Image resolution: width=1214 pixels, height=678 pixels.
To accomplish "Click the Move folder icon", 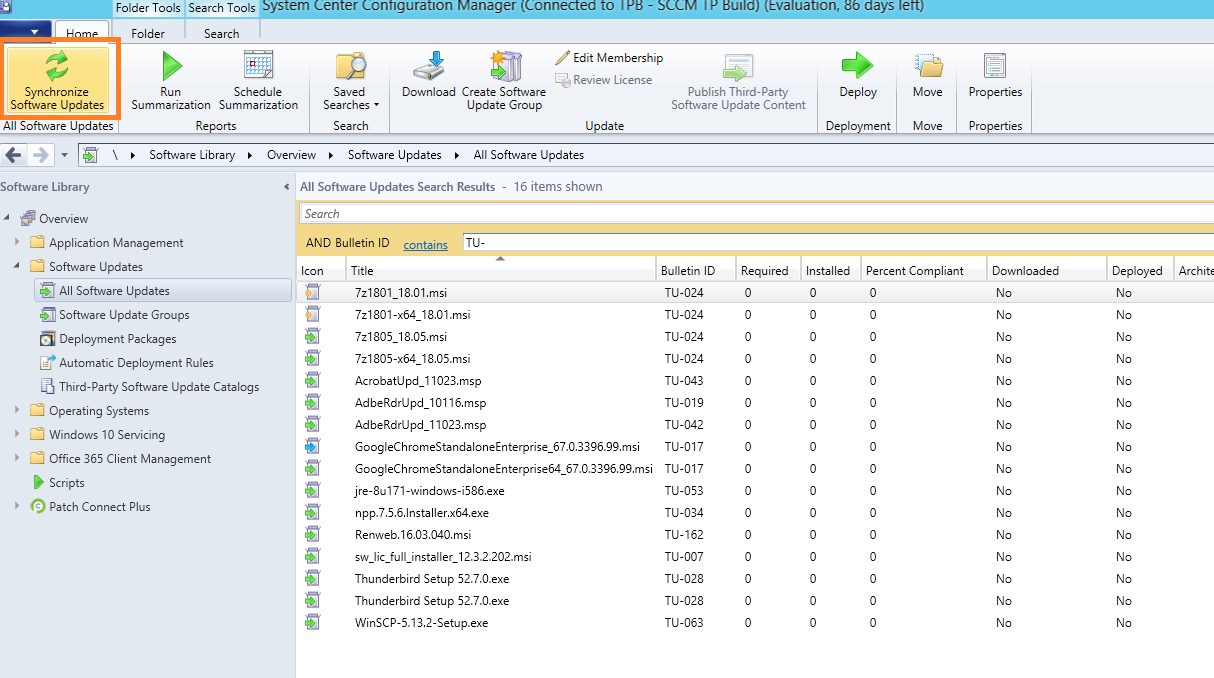I will point(927,67).
